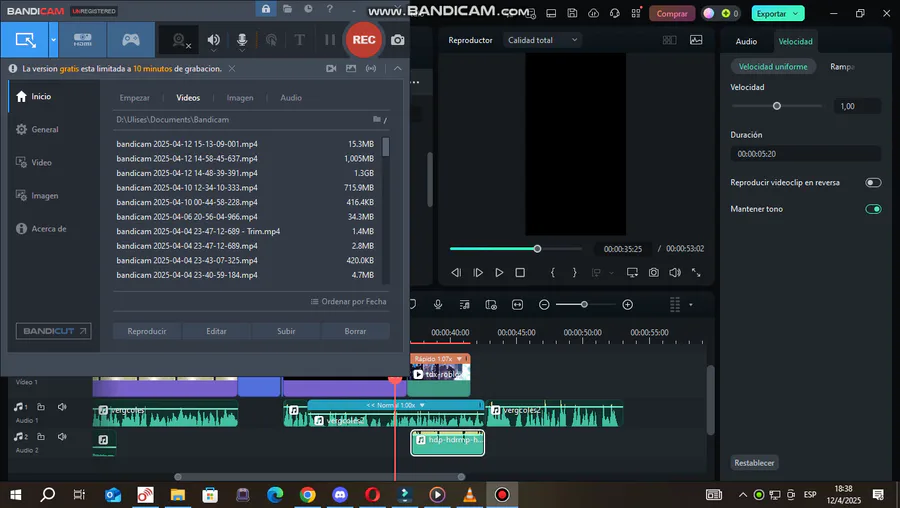
Task: Click the image scope icon above Filmora preview
Action: tap(696, 40)
